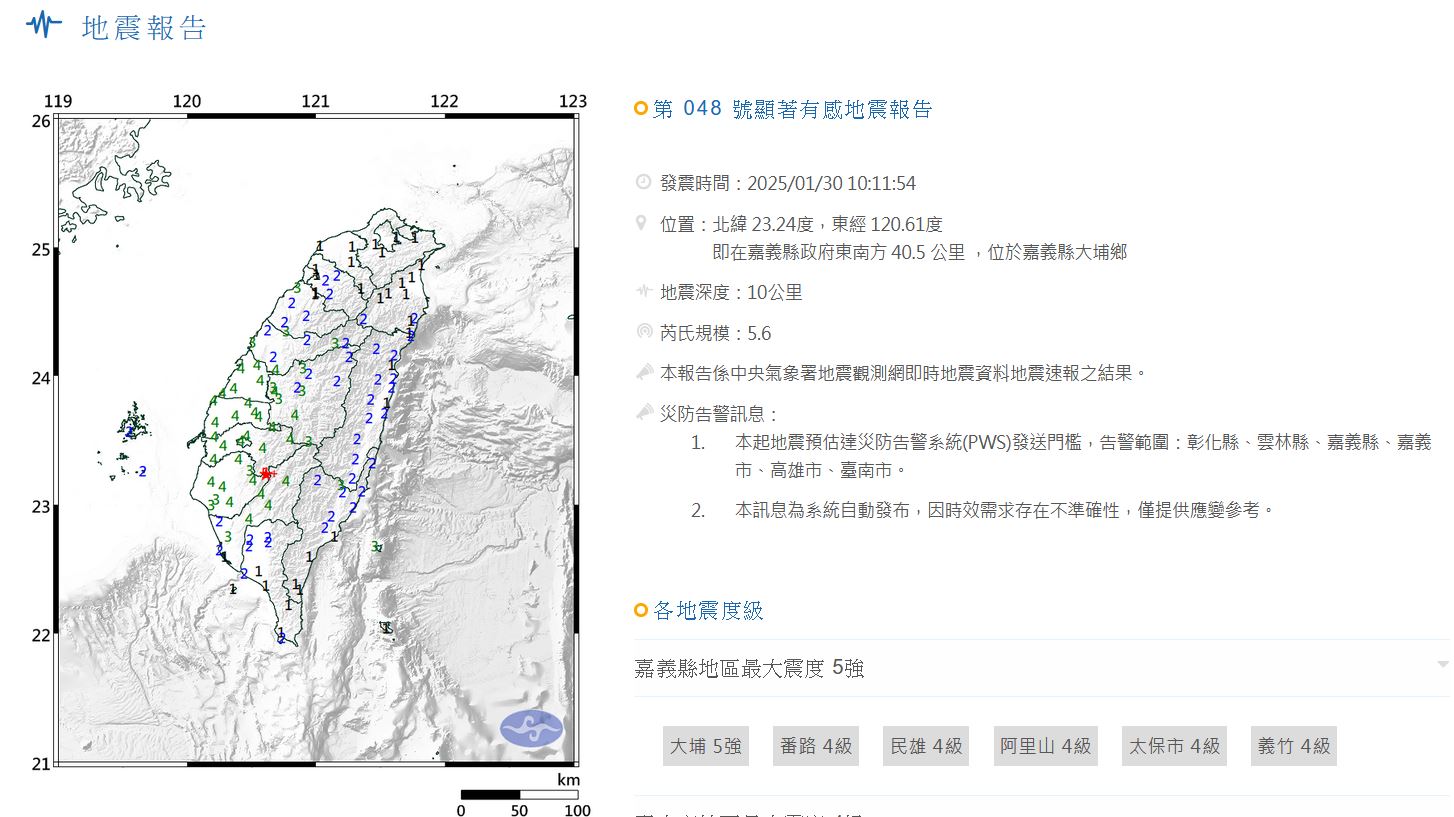Click the clock icon next to 發震時間

[643, 182]
